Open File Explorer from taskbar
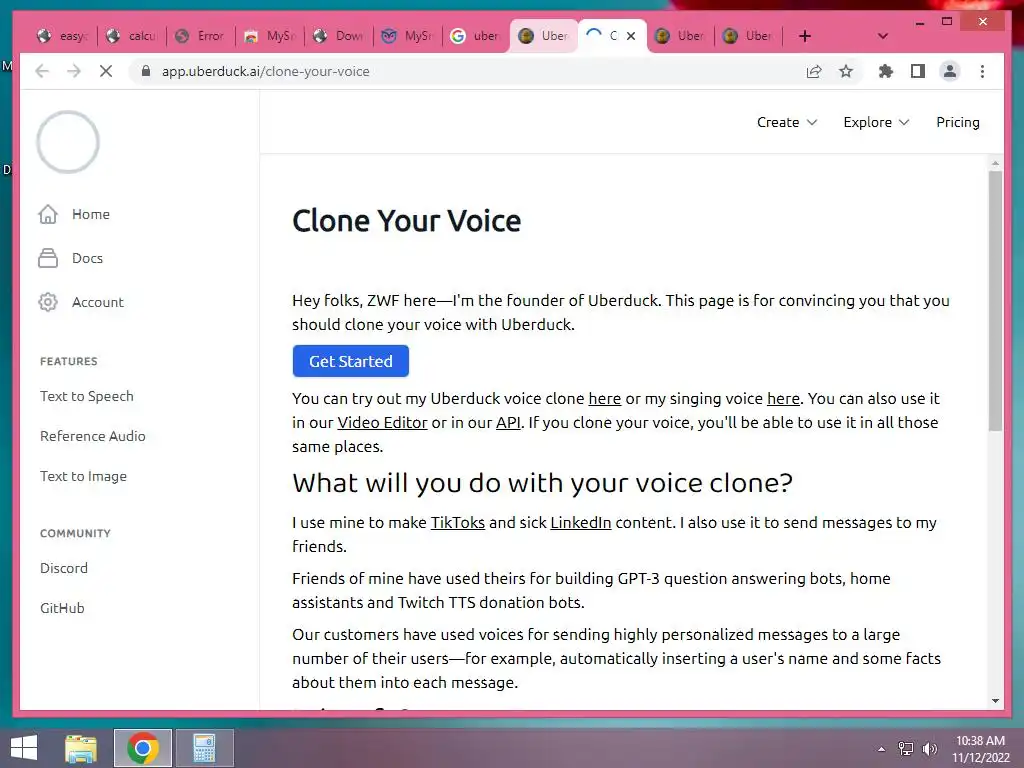This screenshot has width=1024, height=768. [x=81, y=748]
